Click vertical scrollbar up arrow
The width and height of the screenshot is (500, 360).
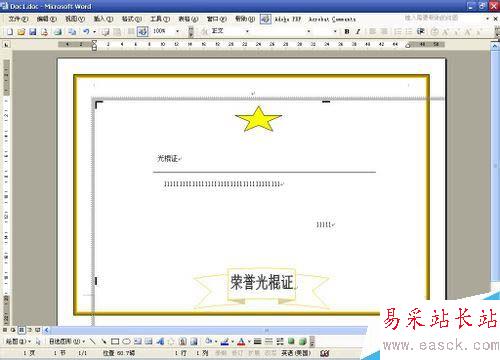[x=495, y=47]
